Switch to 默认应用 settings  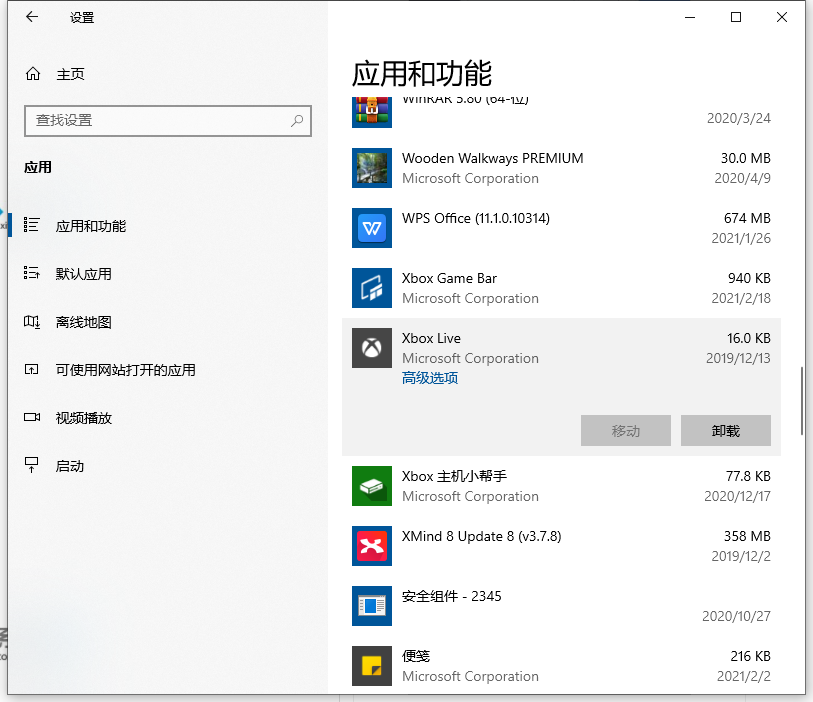(x=83, y=274)
